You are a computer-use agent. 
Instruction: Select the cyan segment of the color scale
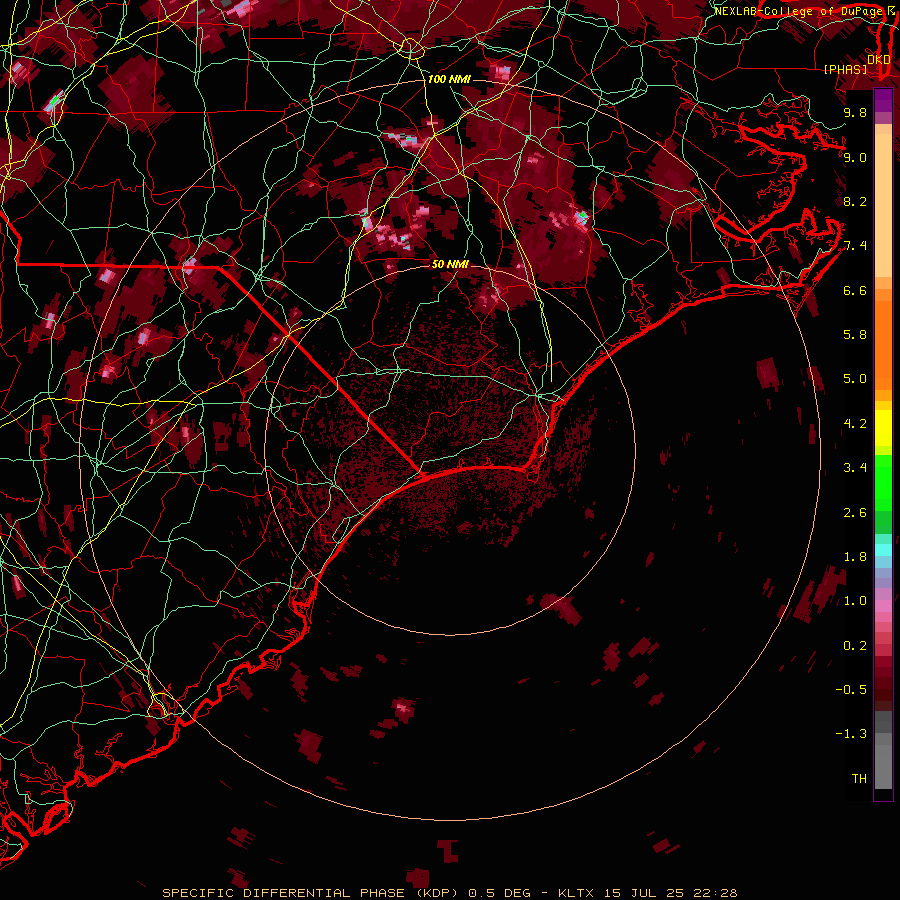coord(883,550)
